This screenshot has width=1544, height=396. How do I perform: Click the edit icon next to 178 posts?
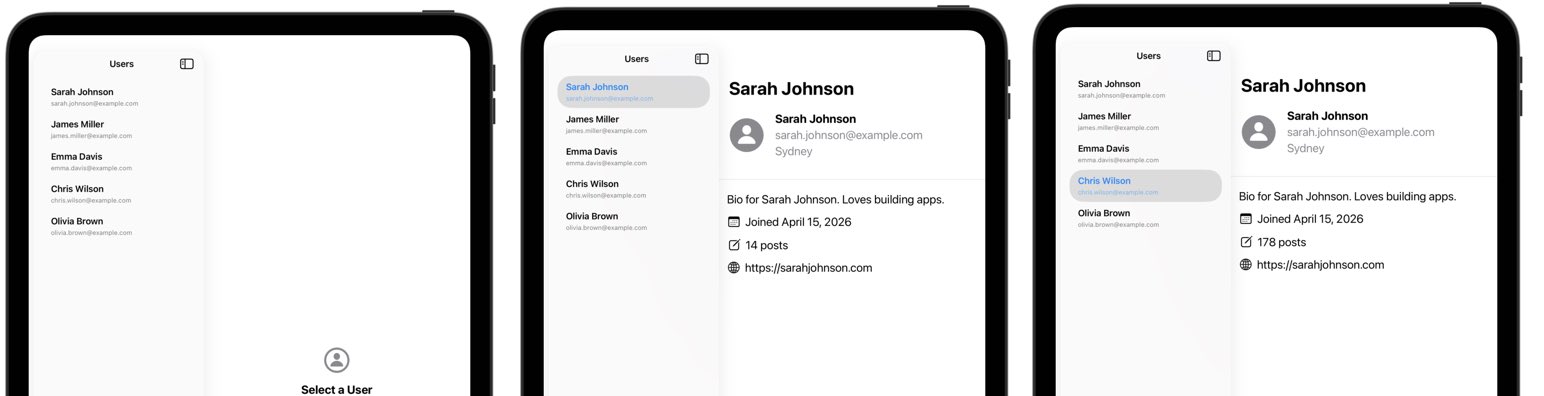click(1246, 242)
